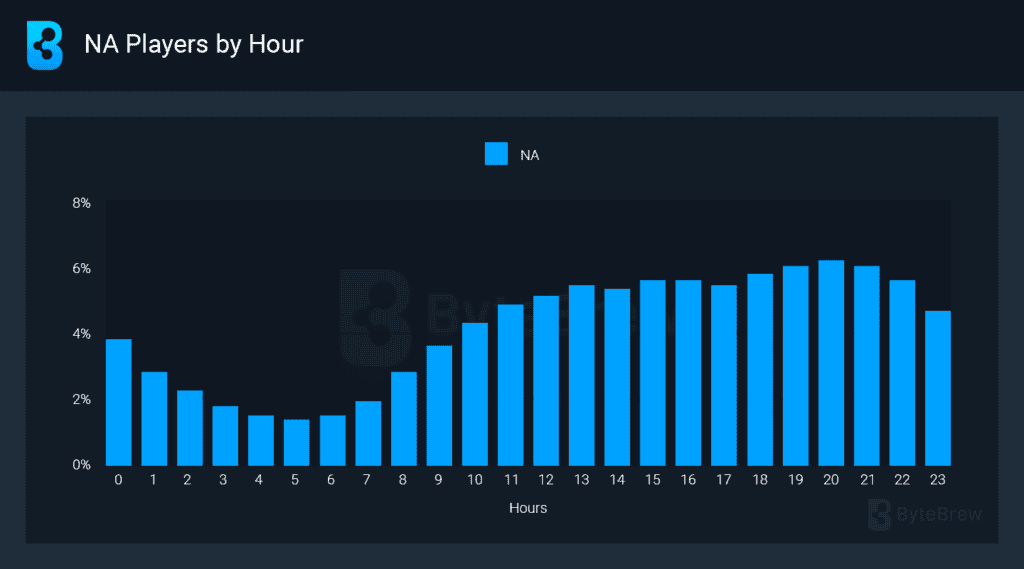Select the bar for hour 0
1024x569 pixels.
click(119, 402)
